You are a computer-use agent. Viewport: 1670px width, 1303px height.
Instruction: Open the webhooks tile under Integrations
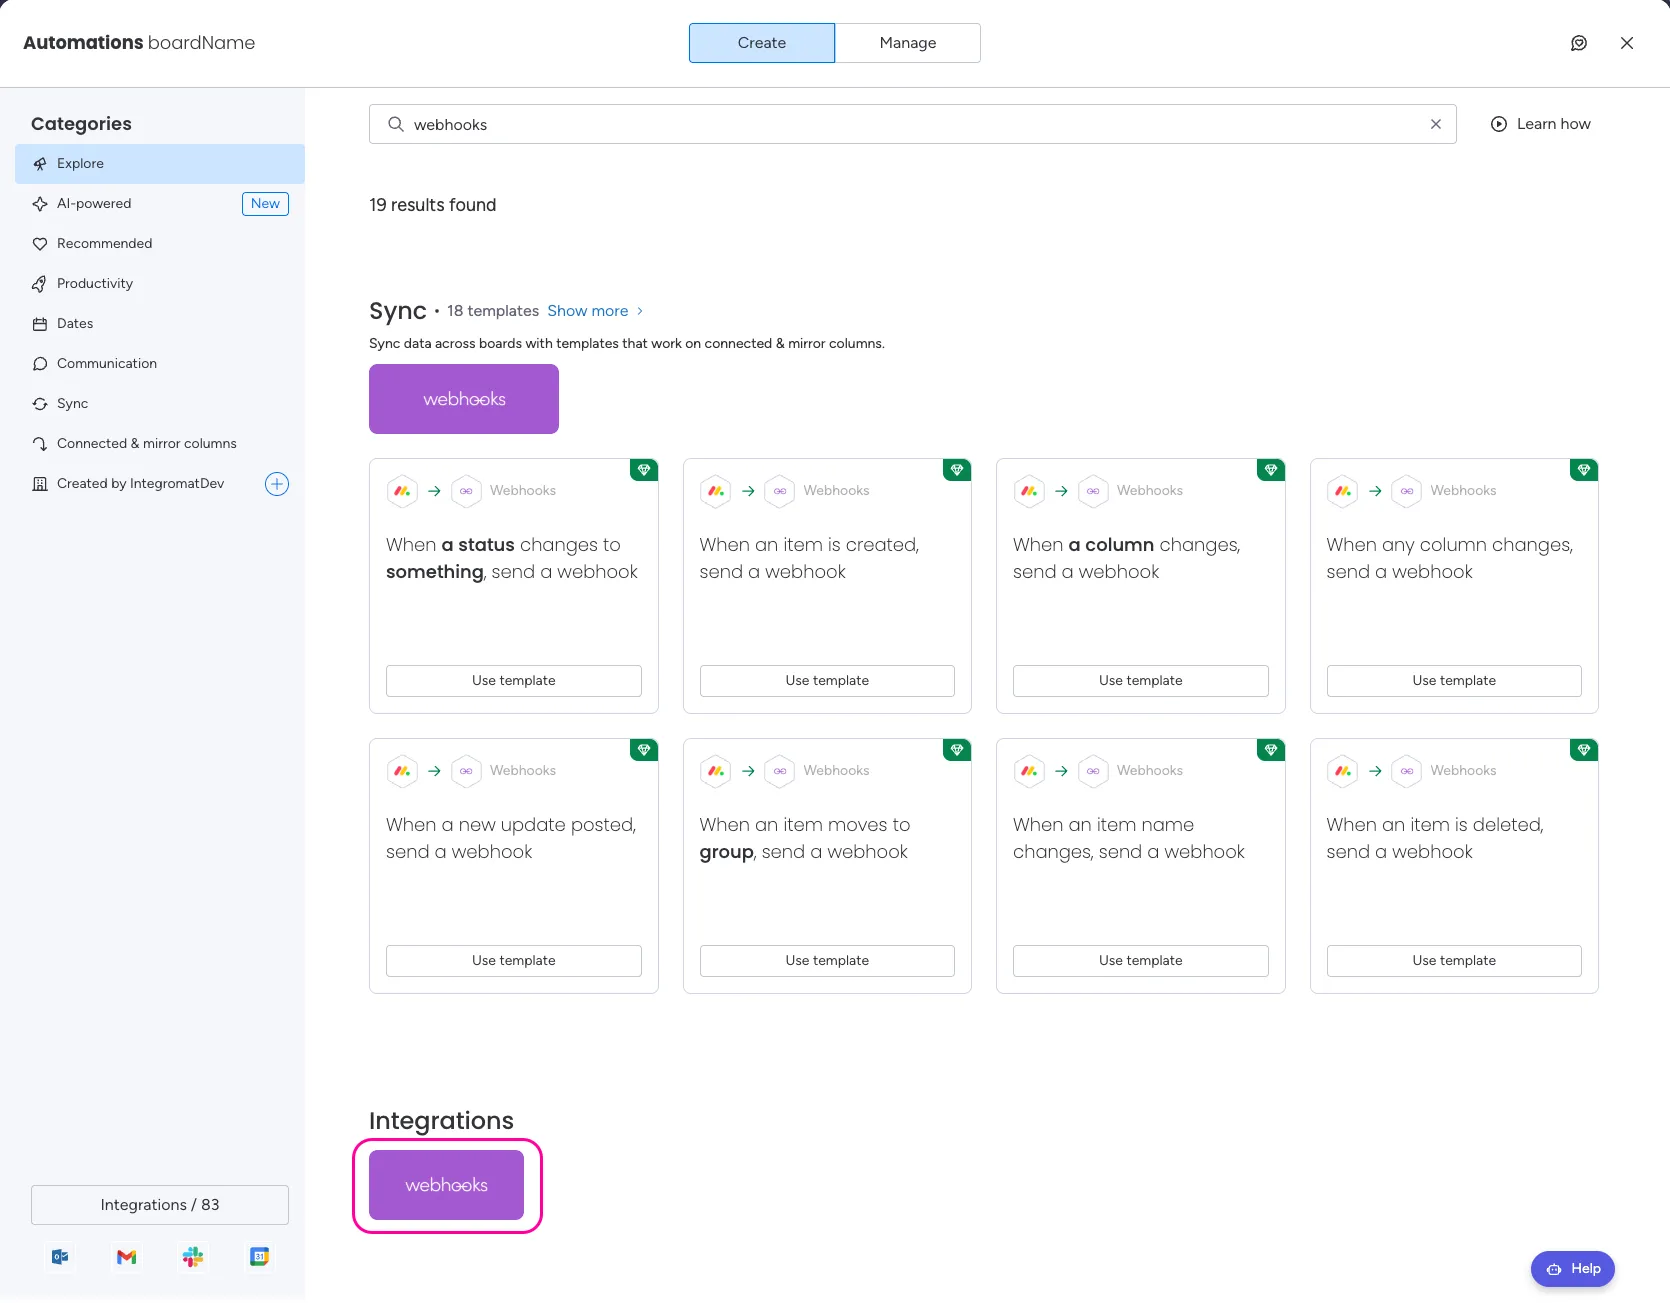click(446, 1185)
